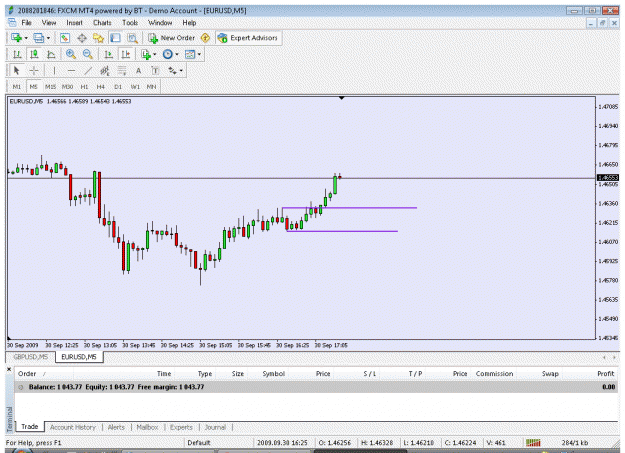
Task: Close the Terminal panel with x
Action: click(x=9, y=369)
